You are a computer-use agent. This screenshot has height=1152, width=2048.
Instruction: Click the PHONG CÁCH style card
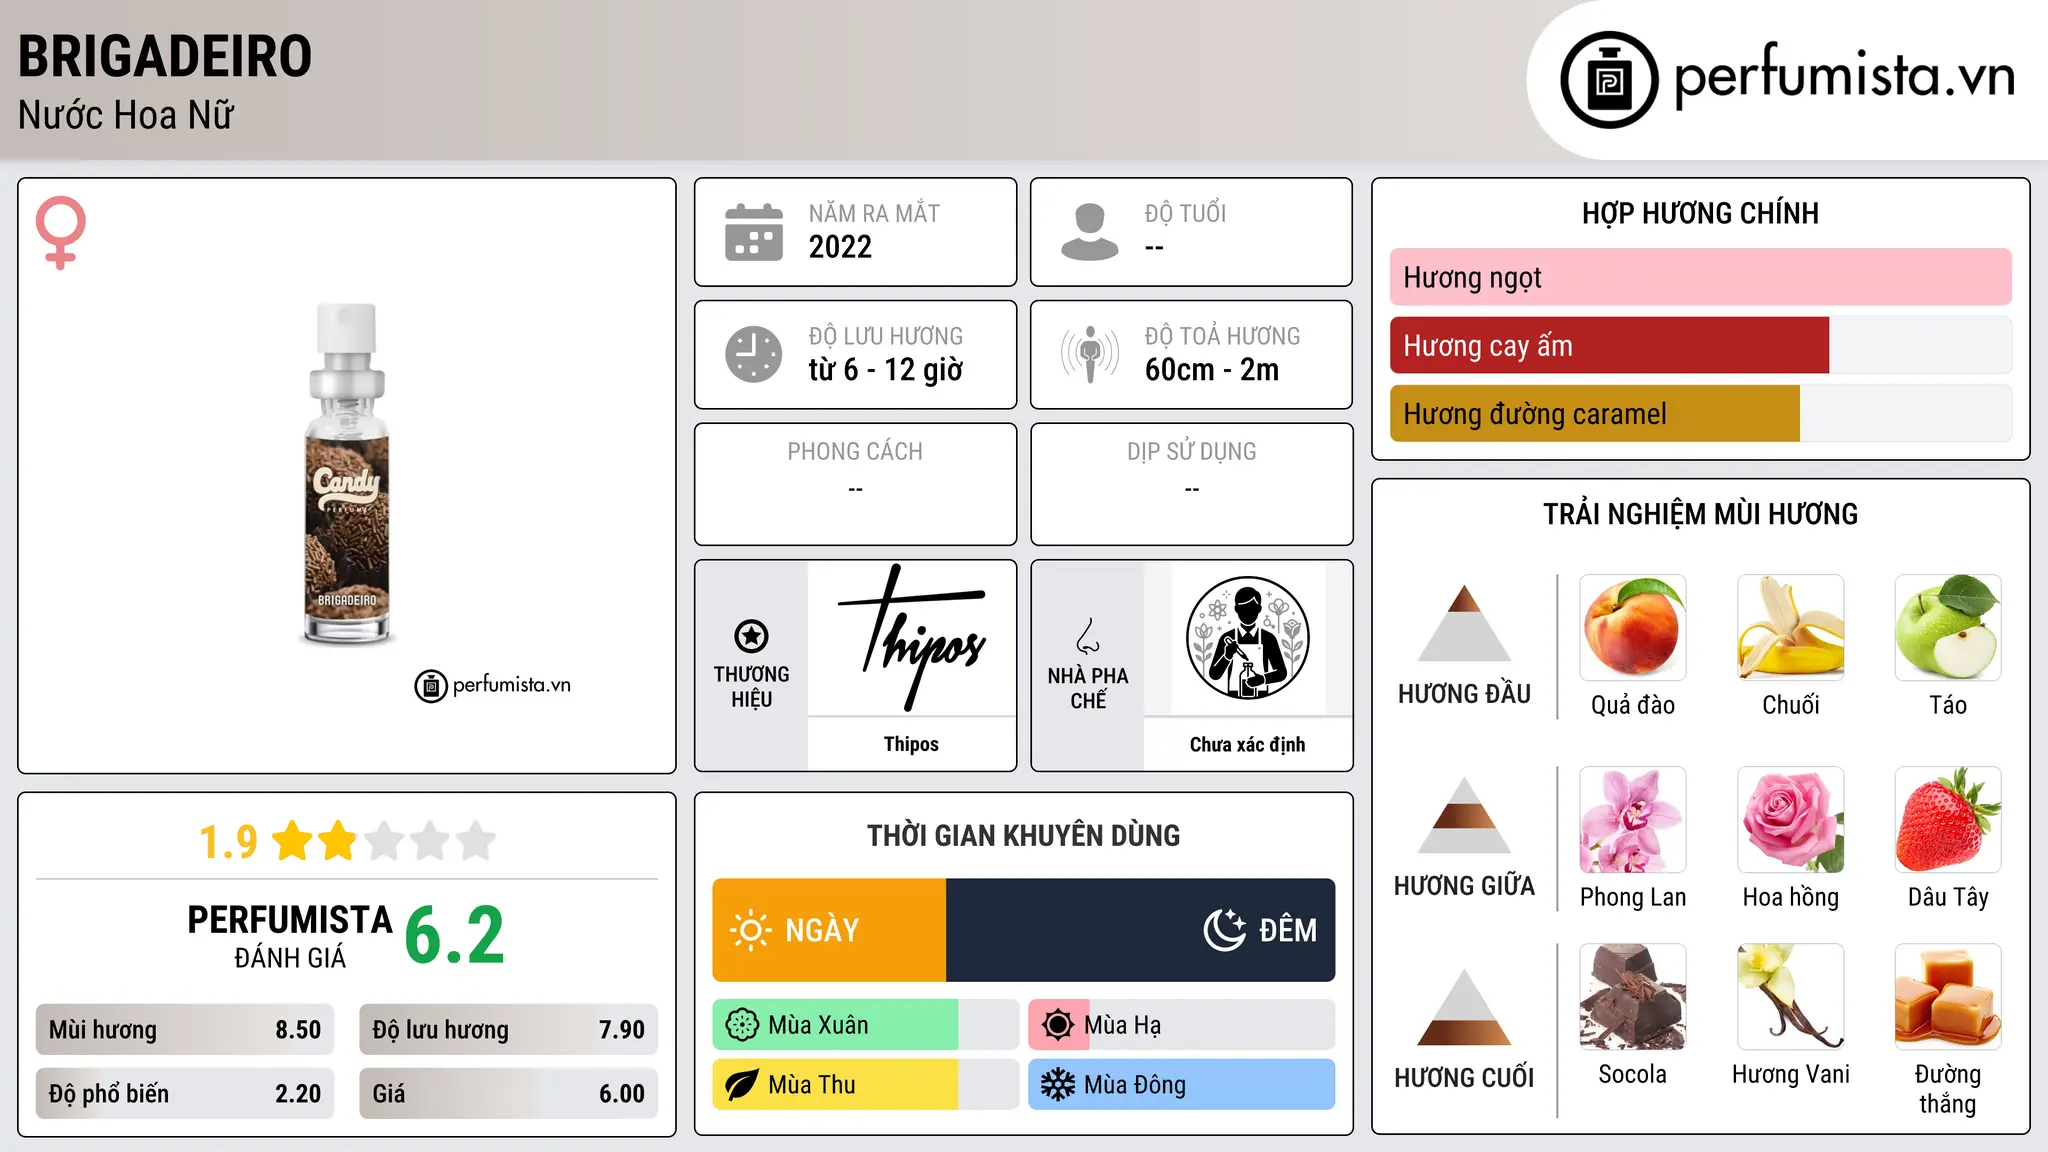[855, 484]
